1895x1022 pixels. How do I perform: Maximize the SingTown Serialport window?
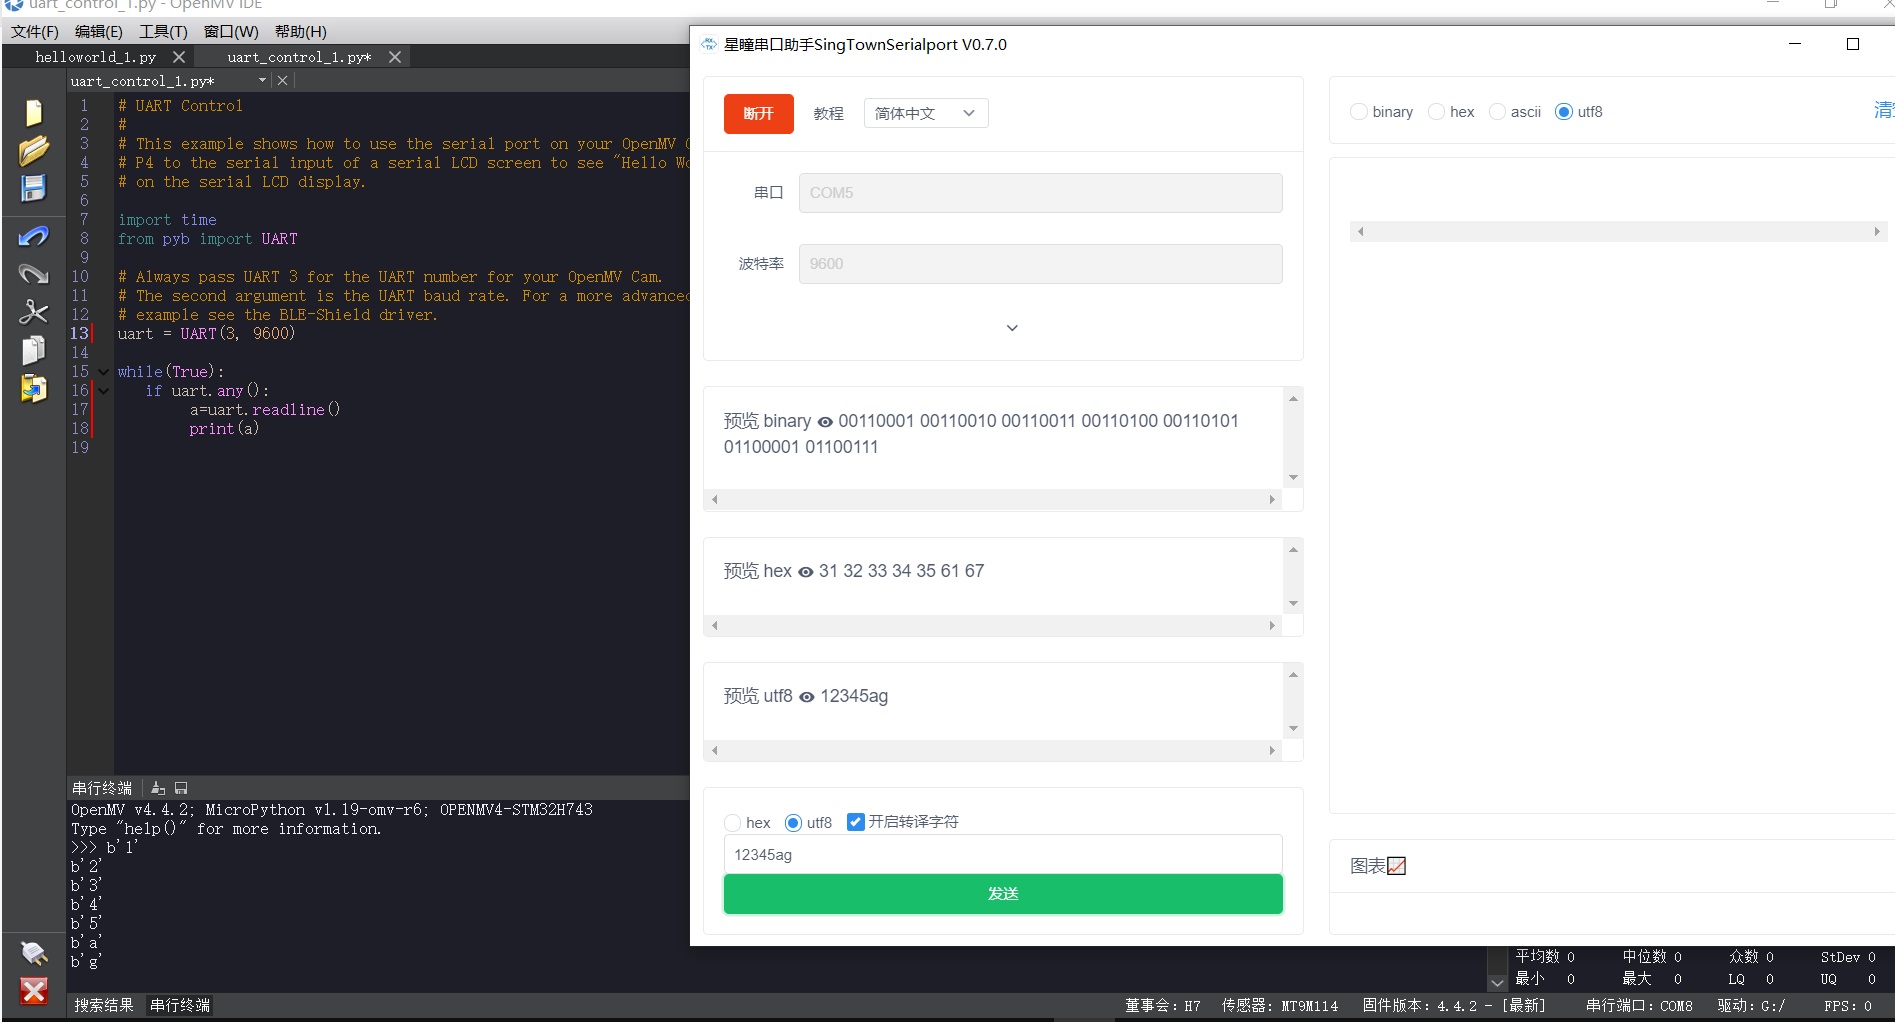pos(1852,44)
